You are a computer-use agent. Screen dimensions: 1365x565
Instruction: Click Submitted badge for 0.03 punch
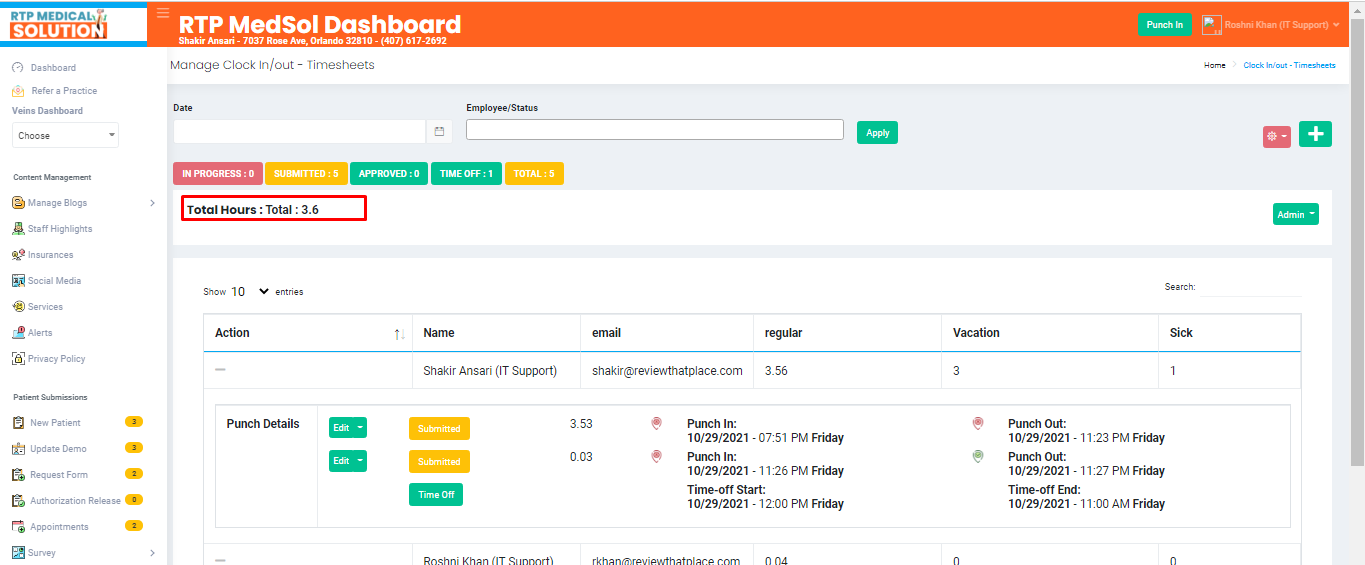[439, 462]
